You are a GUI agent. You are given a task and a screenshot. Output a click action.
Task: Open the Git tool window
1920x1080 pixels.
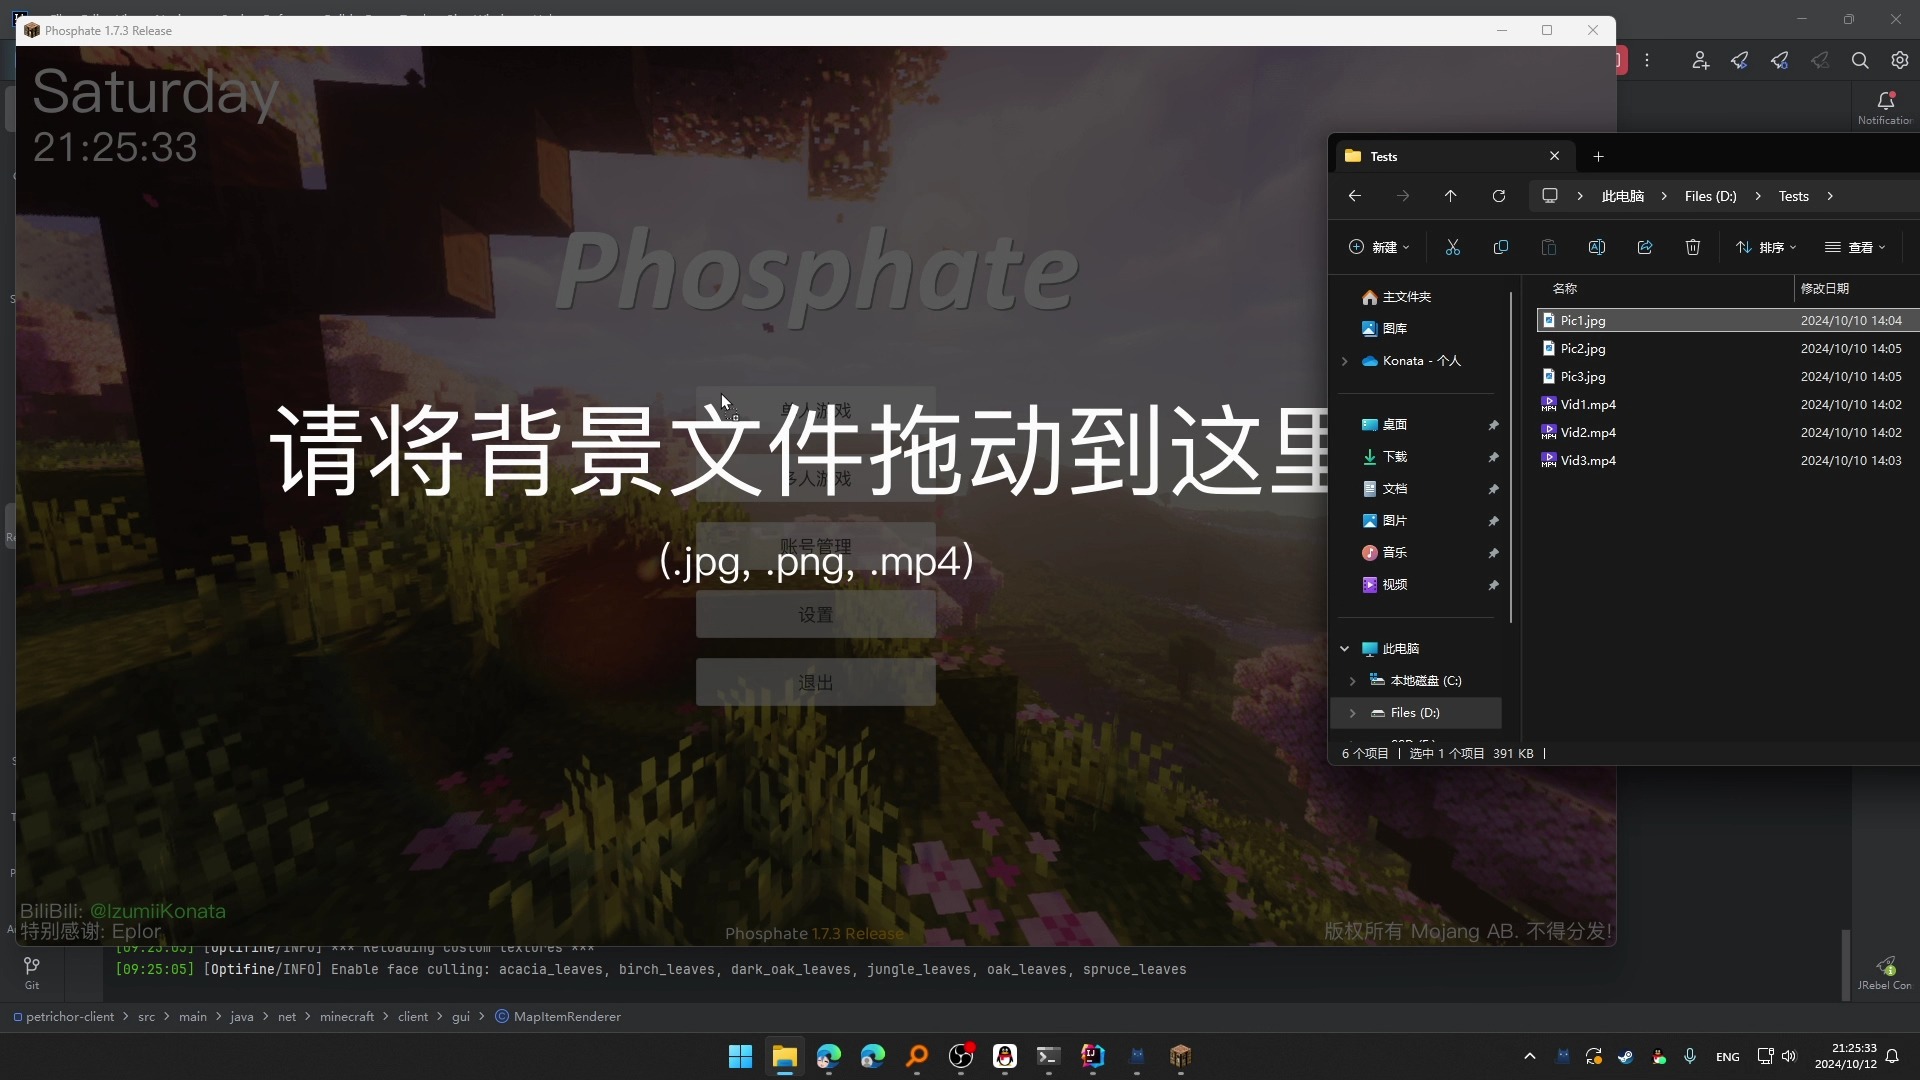pyautogui.click(x=32, y=972)
